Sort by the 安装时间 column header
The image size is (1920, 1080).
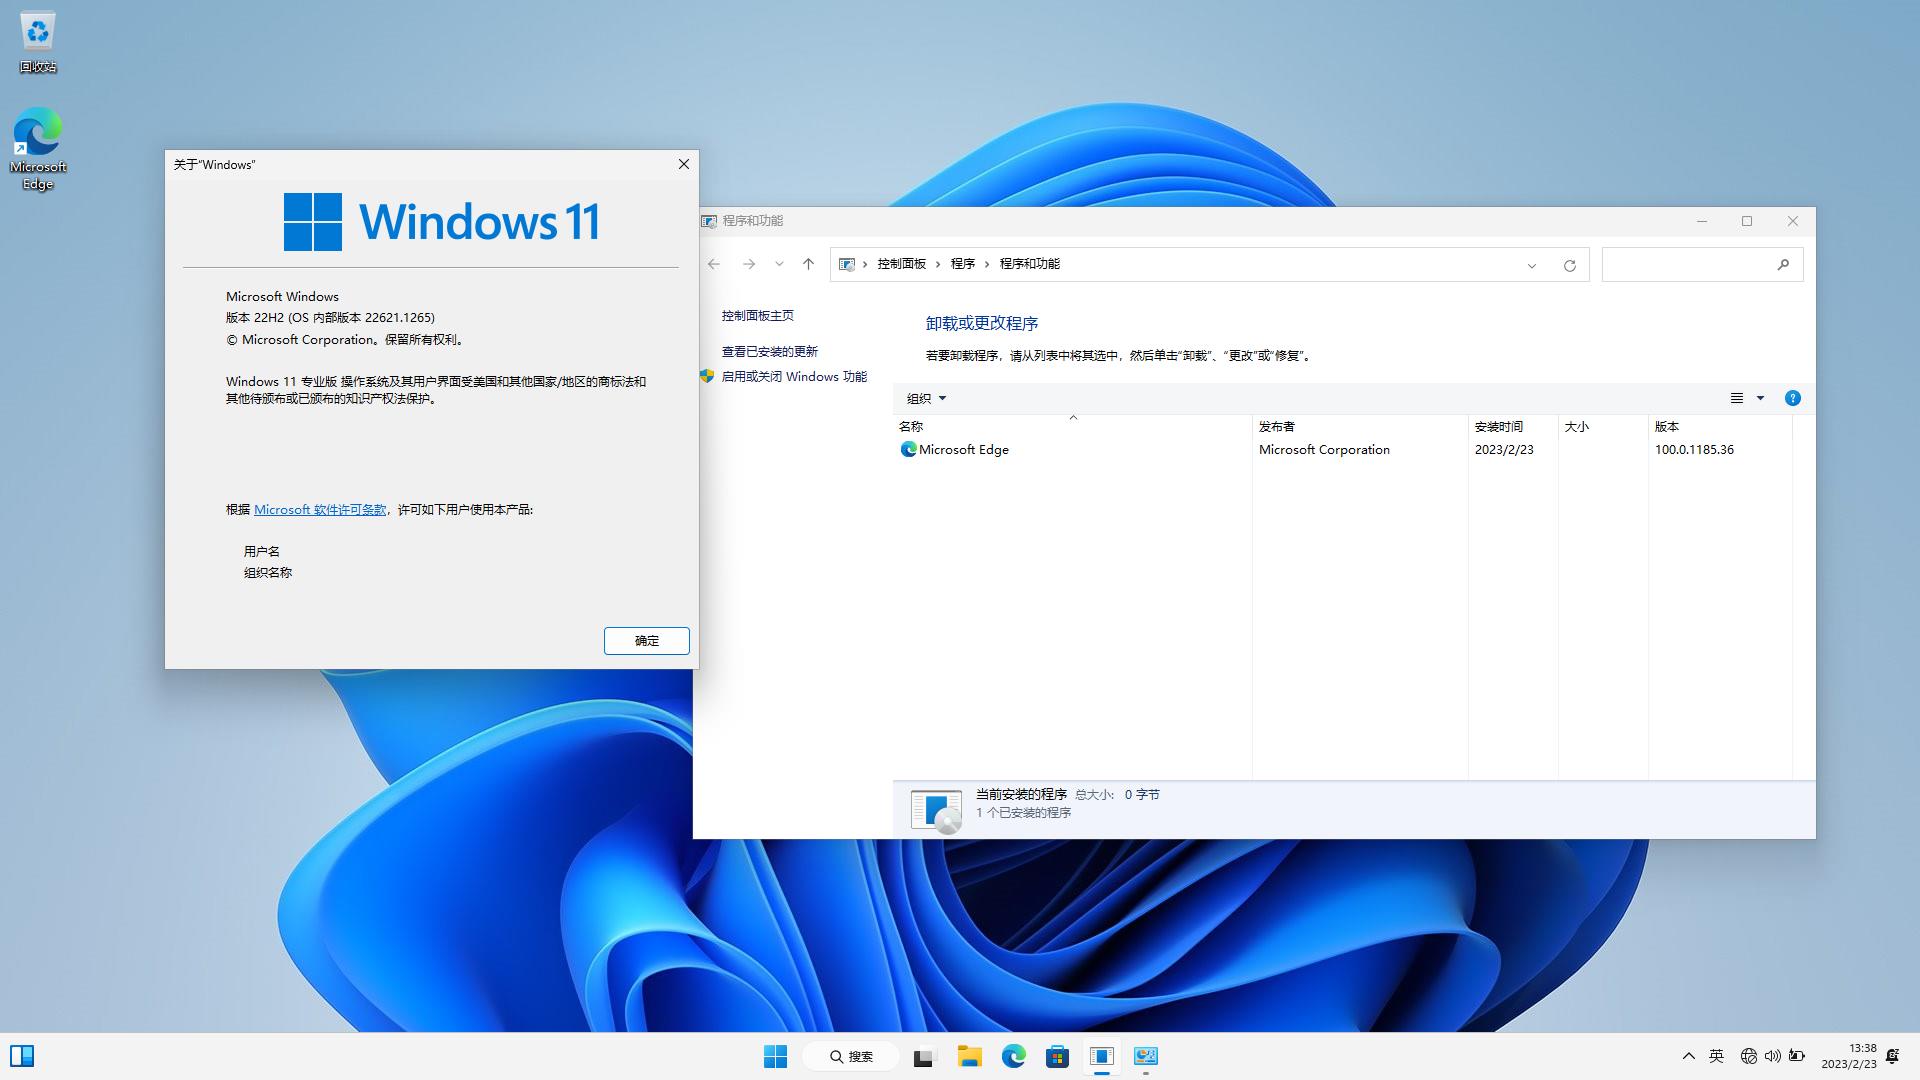point(1513,427)
